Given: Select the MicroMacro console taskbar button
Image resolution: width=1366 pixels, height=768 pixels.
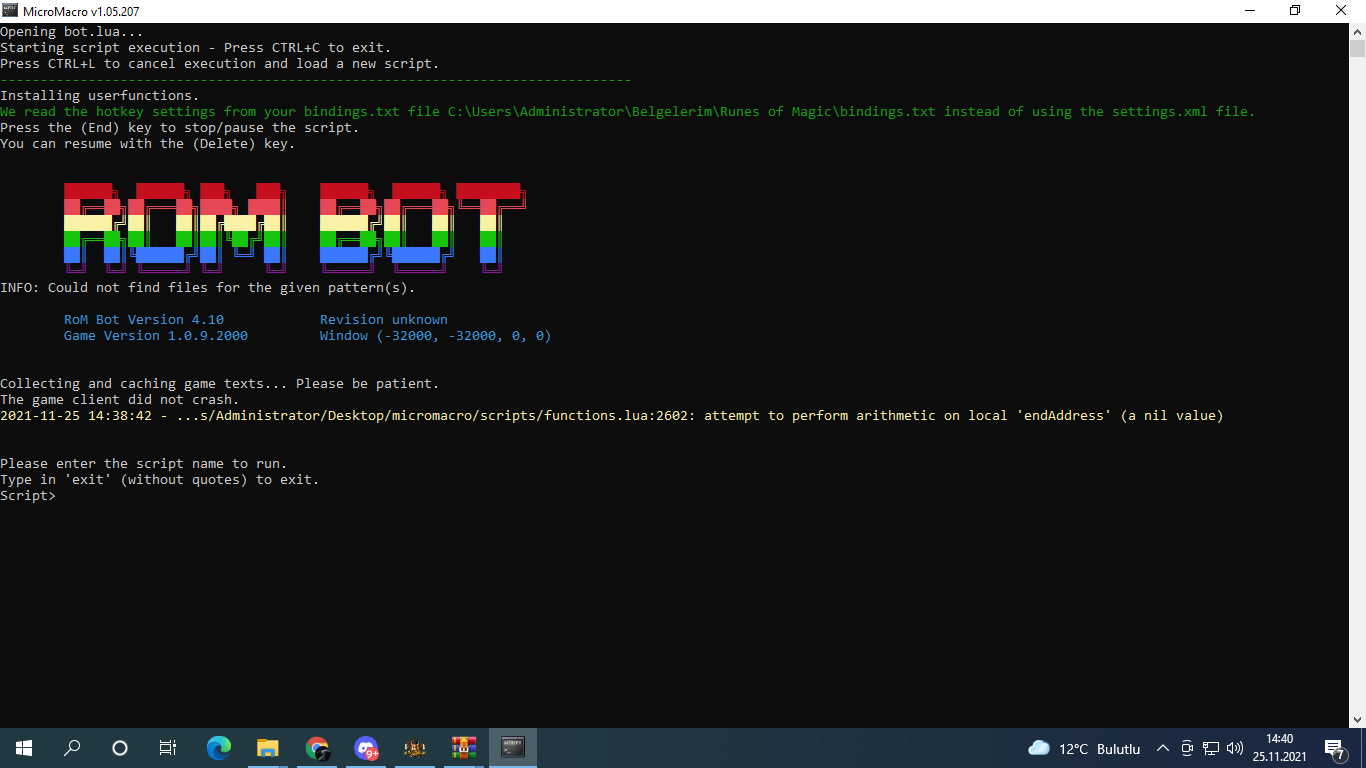Looking at the screenshot, I should click(x=513, y=748).
